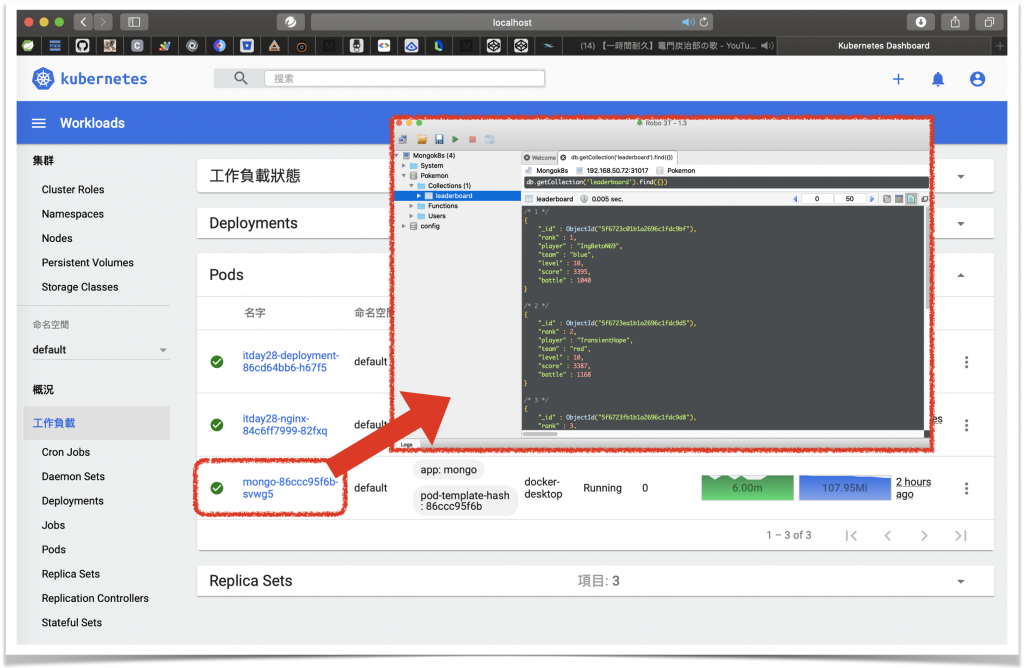Expand the 工作負載狀態 card chevron
Image resolution: width=1024 pixels, height=668 pixels.
961,177
